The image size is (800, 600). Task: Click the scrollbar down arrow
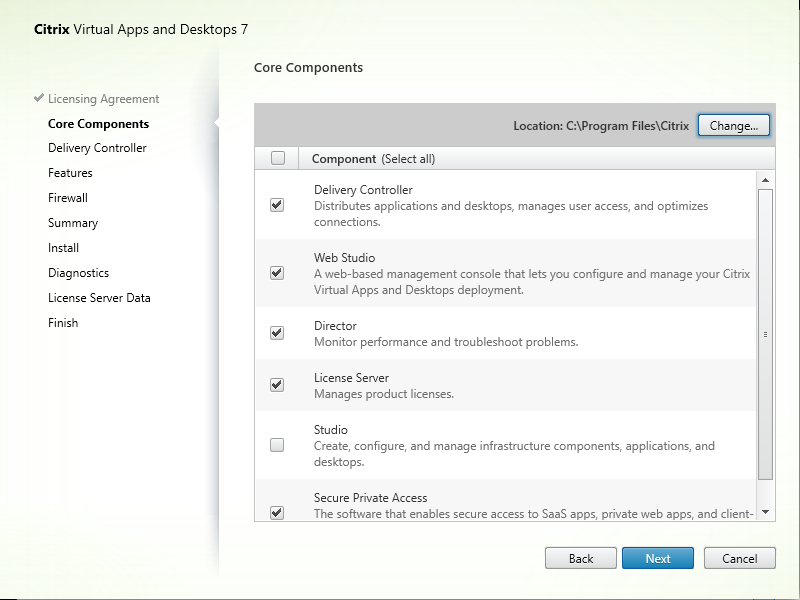click(x=765, y=511)
